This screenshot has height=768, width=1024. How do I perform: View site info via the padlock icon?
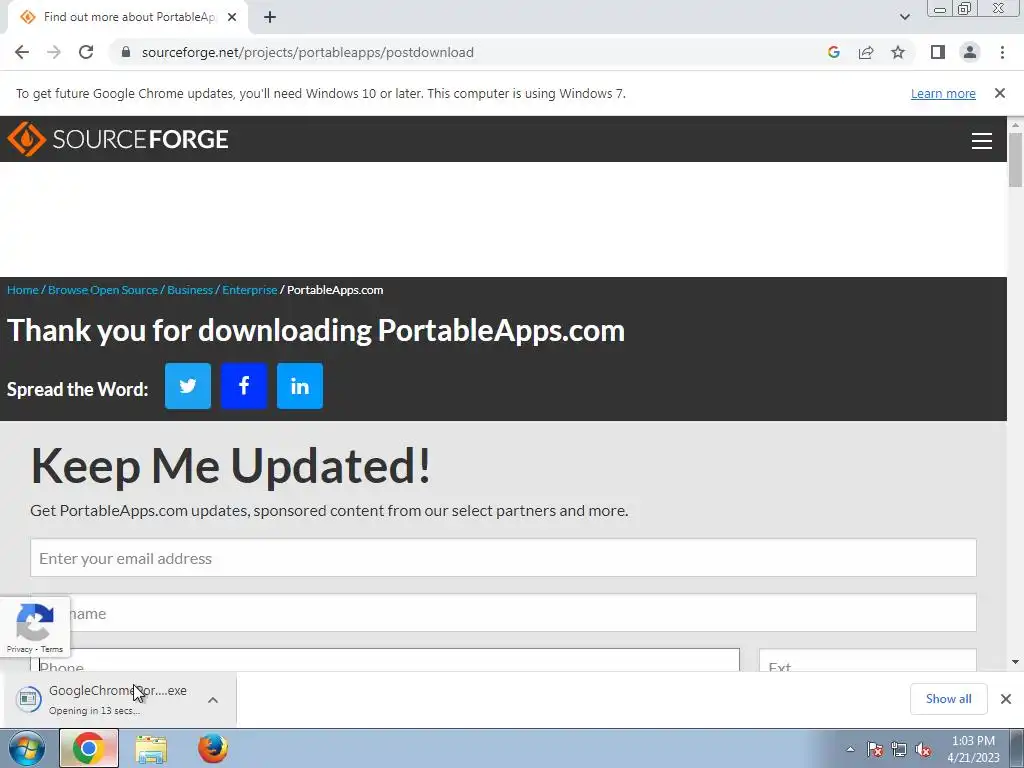[x=127, y=52]
